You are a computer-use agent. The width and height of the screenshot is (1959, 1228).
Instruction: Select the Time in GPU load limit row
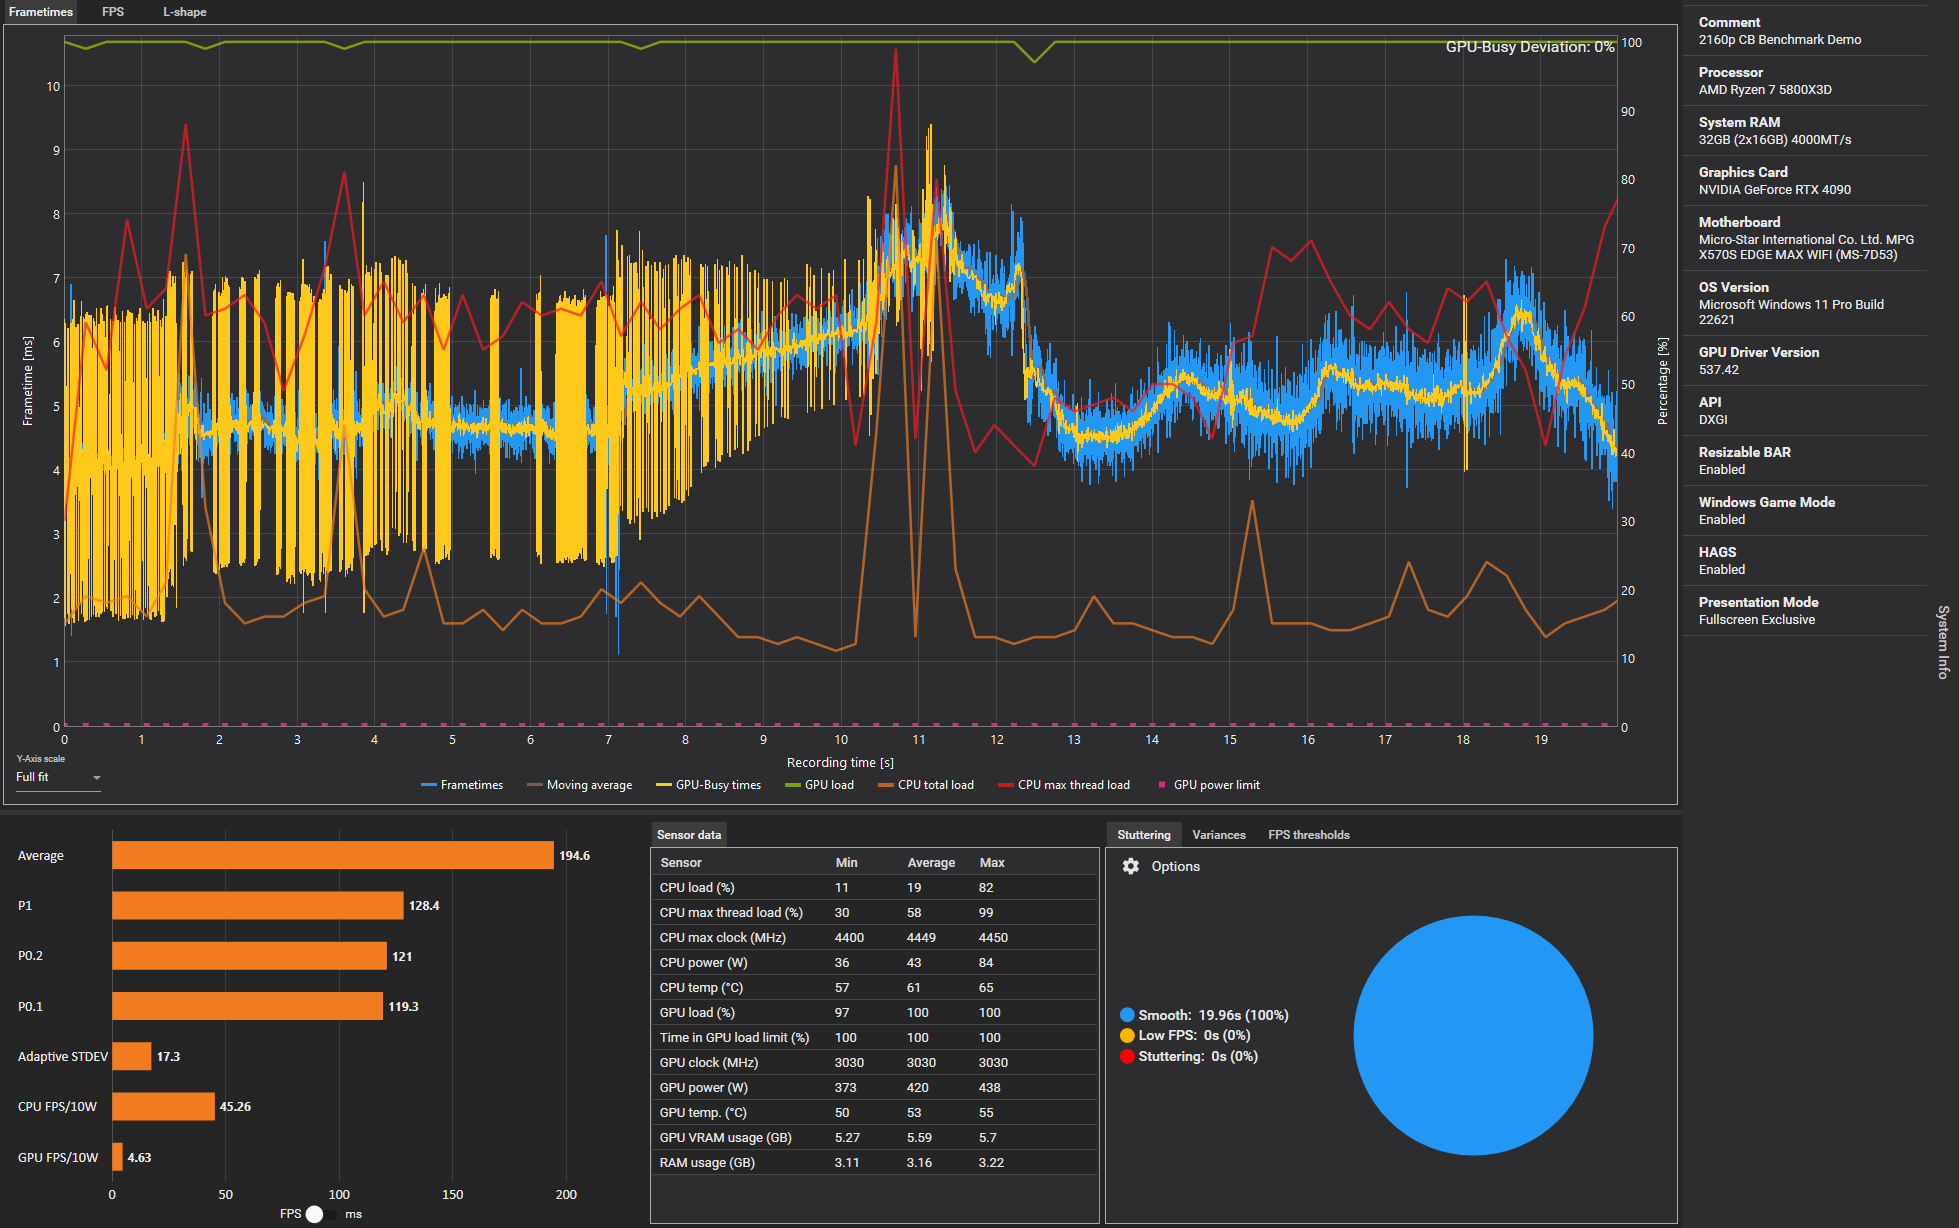[x=875, y=1038]
